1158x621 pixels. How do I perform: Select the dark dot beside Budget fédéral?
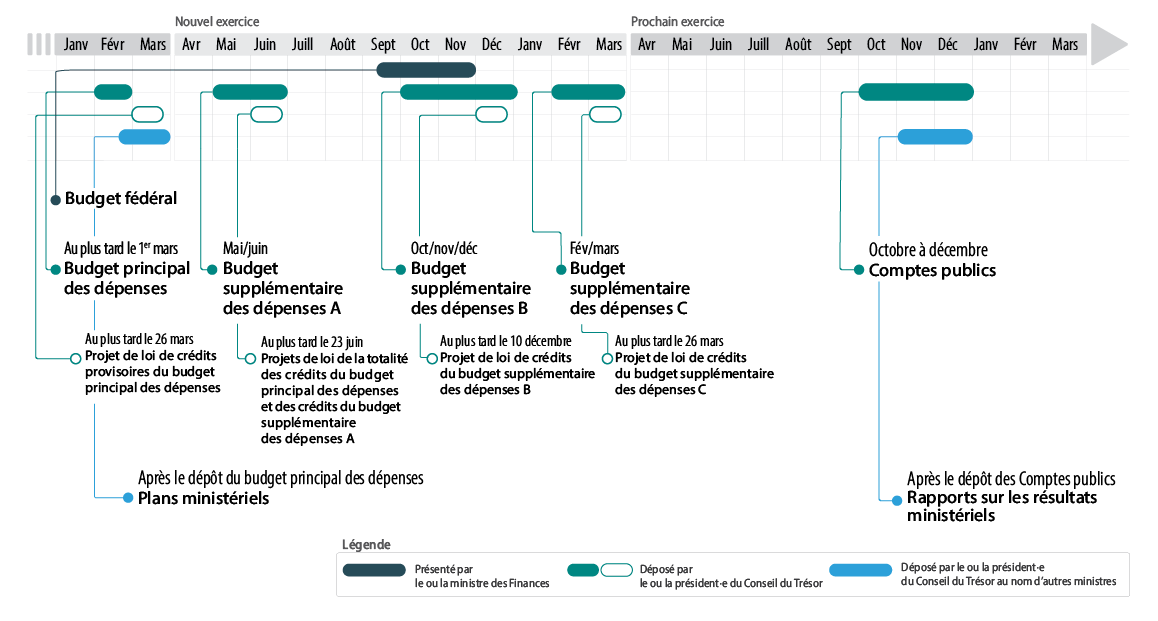click(56, 199)
